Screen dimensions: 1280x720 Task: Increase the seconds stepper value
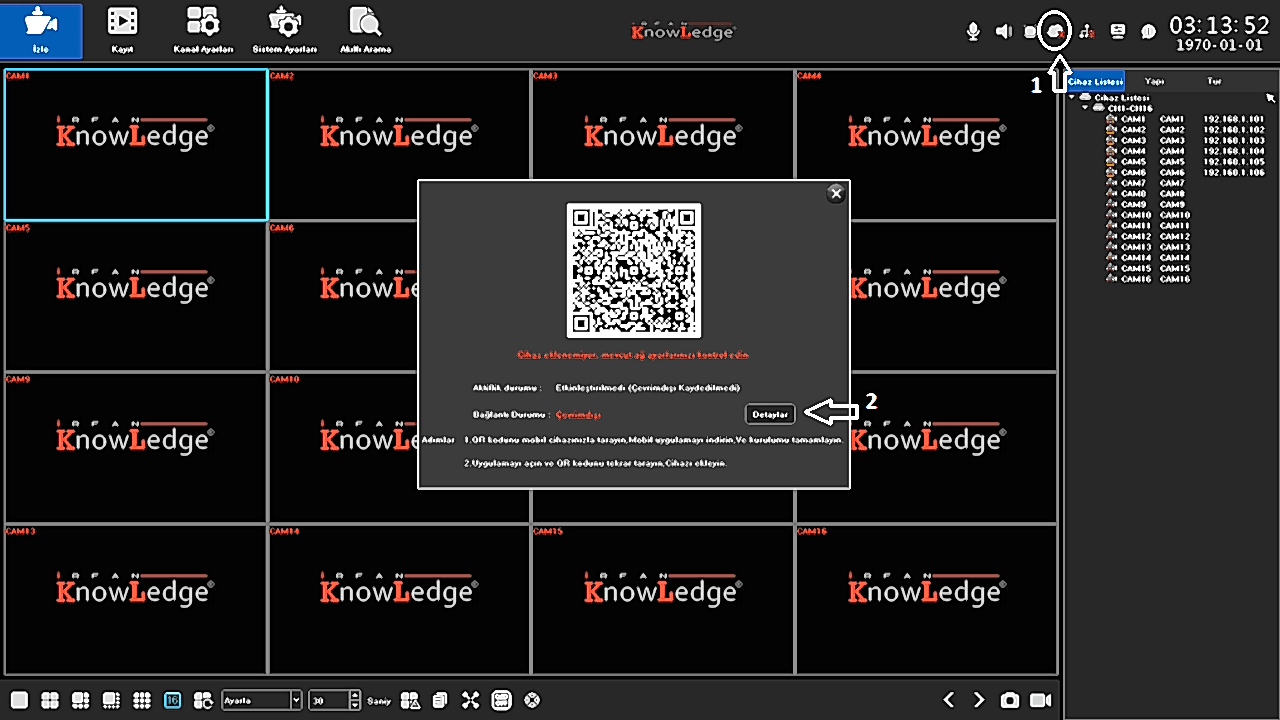point(355,695)
